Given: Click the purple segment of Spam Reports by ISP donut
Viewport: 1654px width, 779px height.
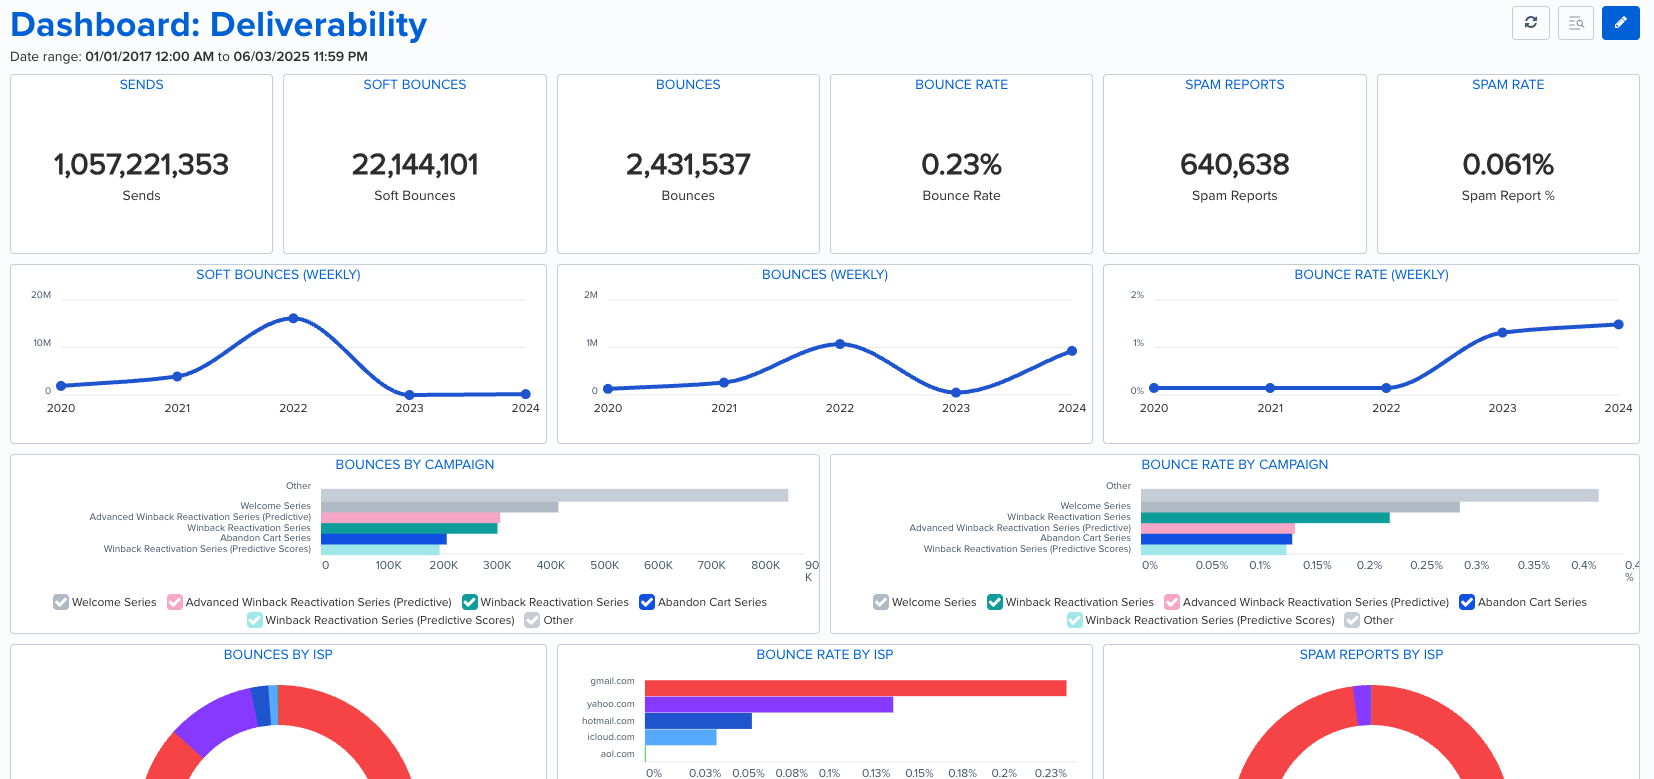Looking at the screenshot, I should tap(1362, 705).
